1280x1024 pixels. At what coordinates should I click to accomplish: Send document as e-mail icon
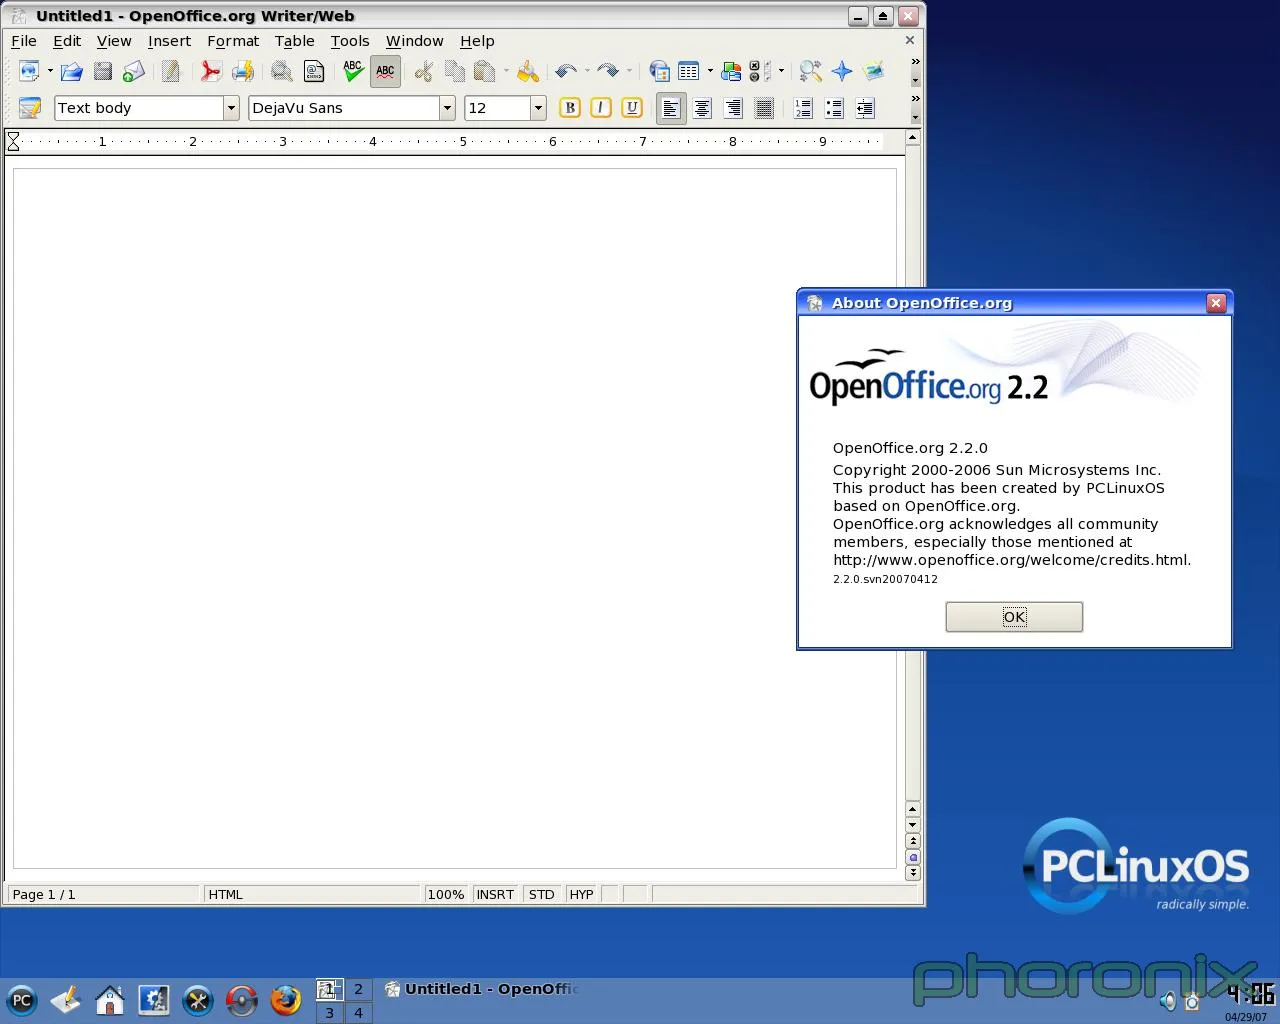[133, 71]
